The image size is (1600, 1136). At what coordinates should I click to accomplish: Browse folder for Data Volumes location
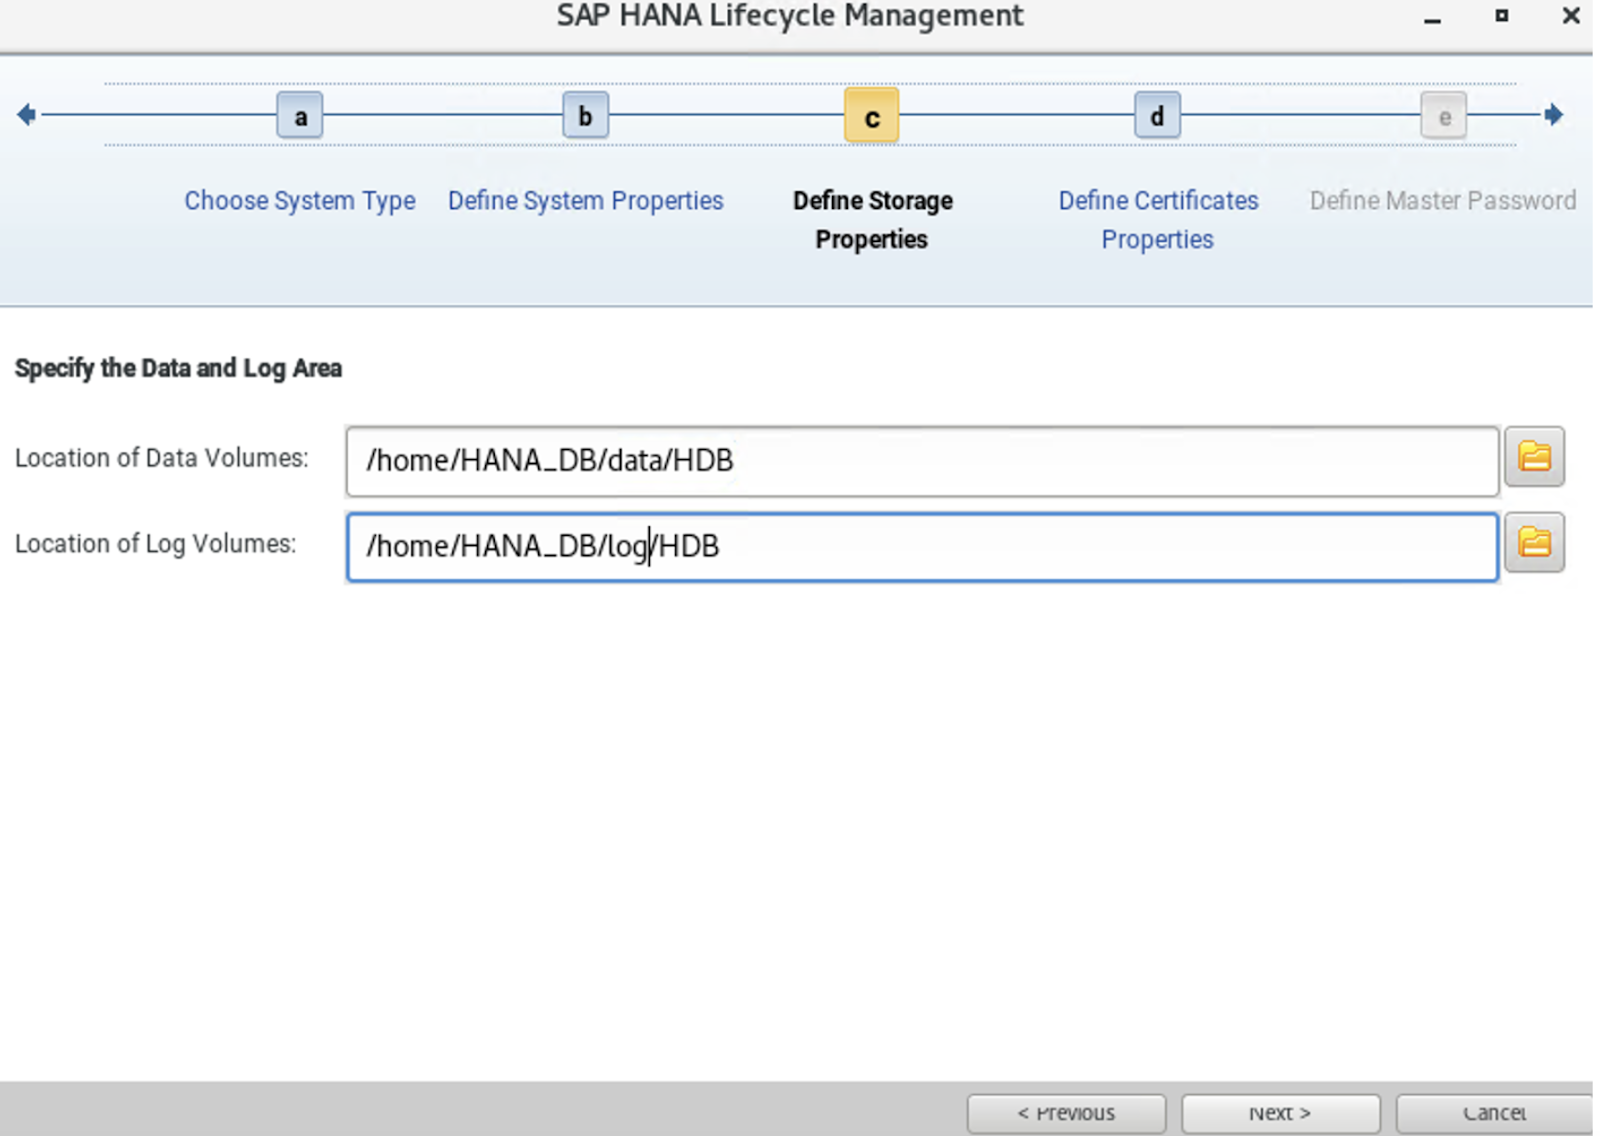(x=1534, y=457)
